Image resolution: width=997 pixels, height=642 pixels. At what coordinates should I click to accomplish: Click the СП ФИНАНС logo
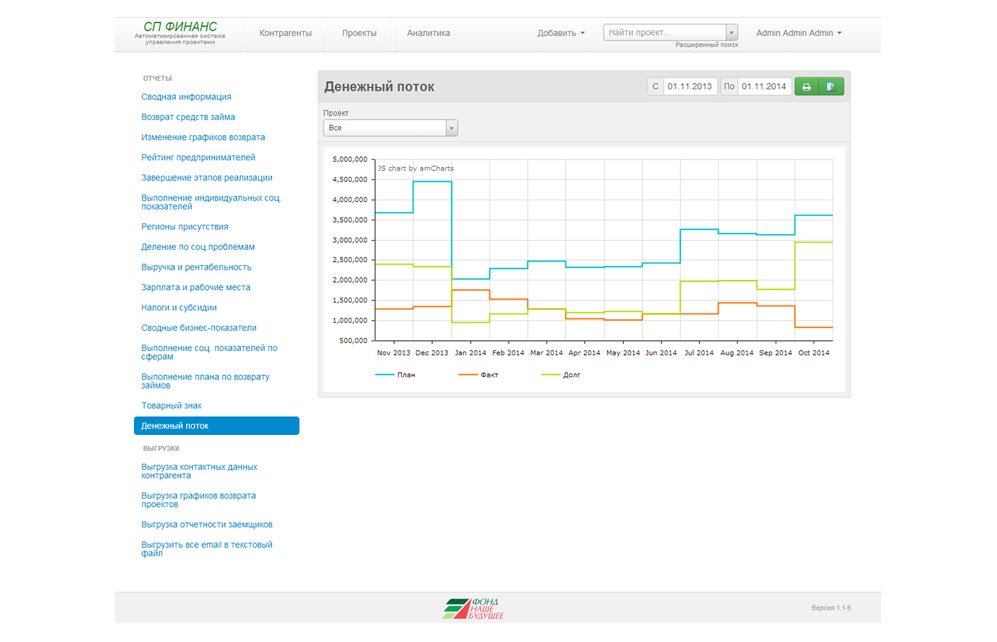pos(181,26)
